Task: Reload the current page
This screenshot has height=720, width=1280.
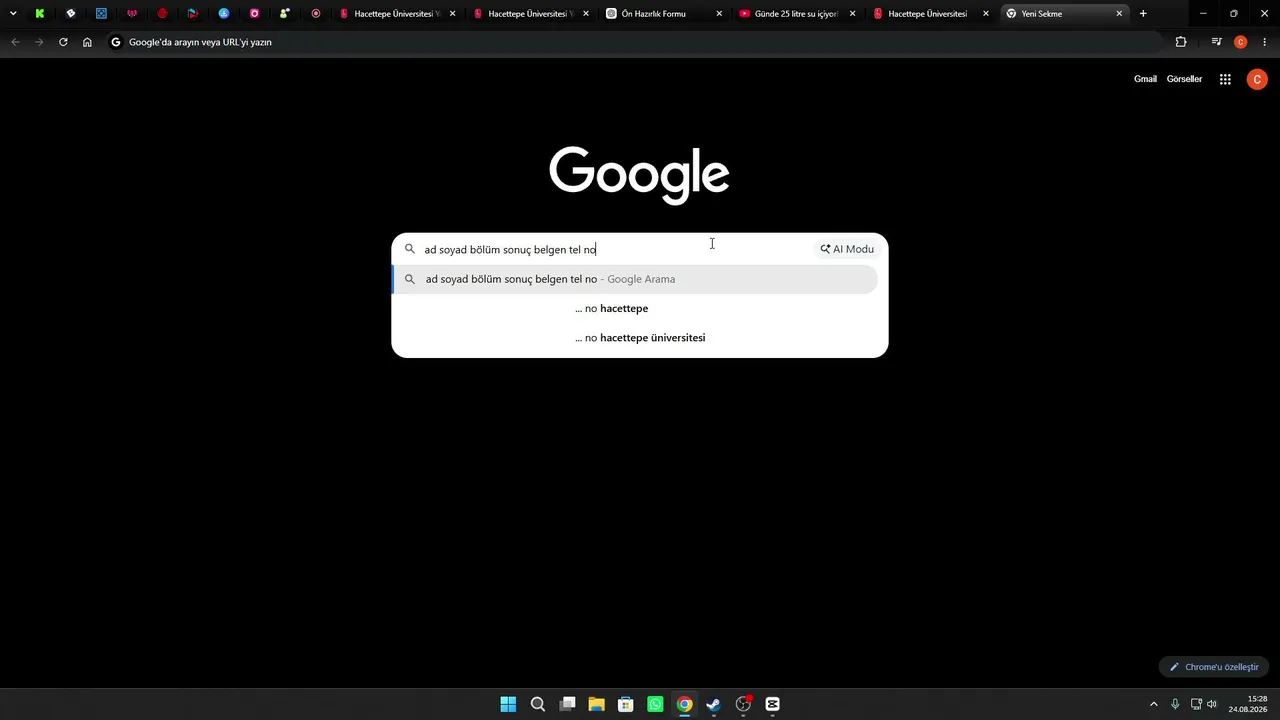Action: point(63,42)
